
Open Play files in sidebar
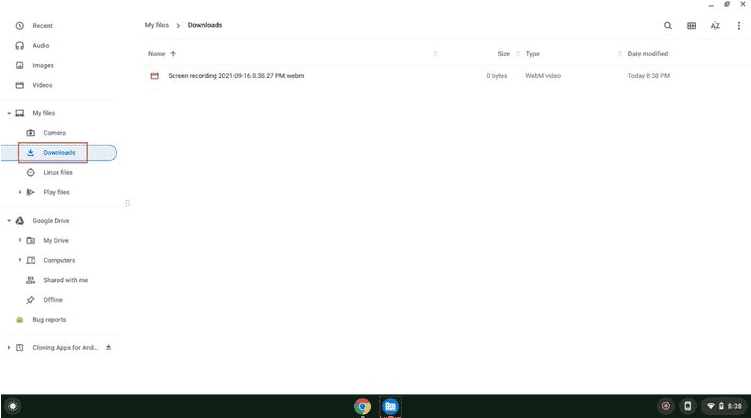point(57,192)
